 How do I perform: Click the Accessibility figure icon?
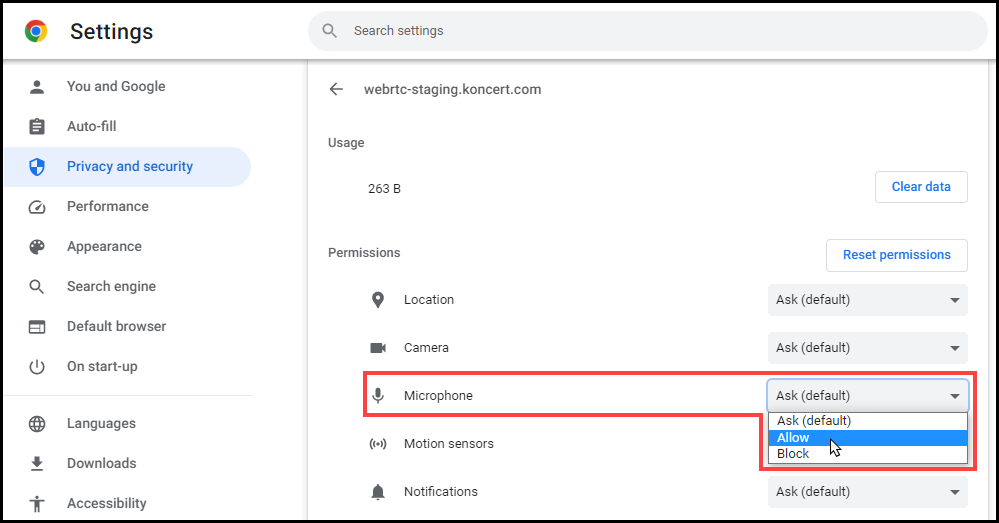tap(37, 503)
